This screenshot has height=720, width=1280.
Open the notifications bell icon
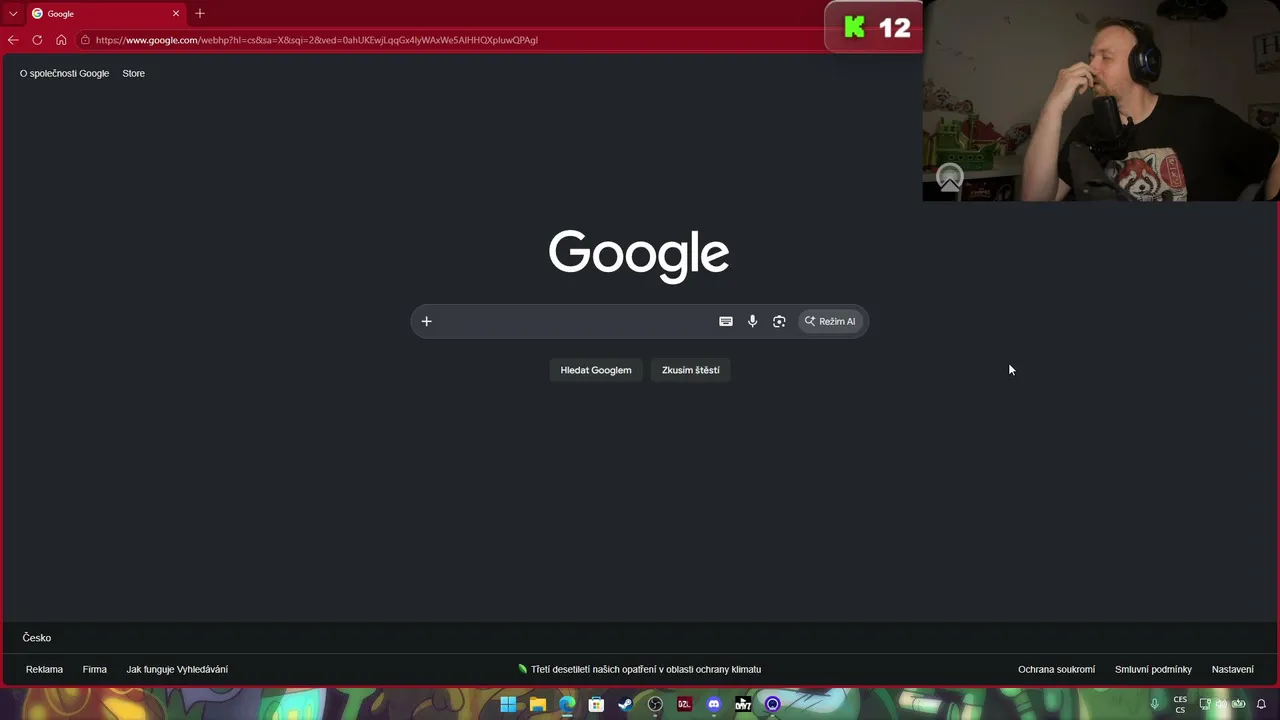[x=1261, y=704]
